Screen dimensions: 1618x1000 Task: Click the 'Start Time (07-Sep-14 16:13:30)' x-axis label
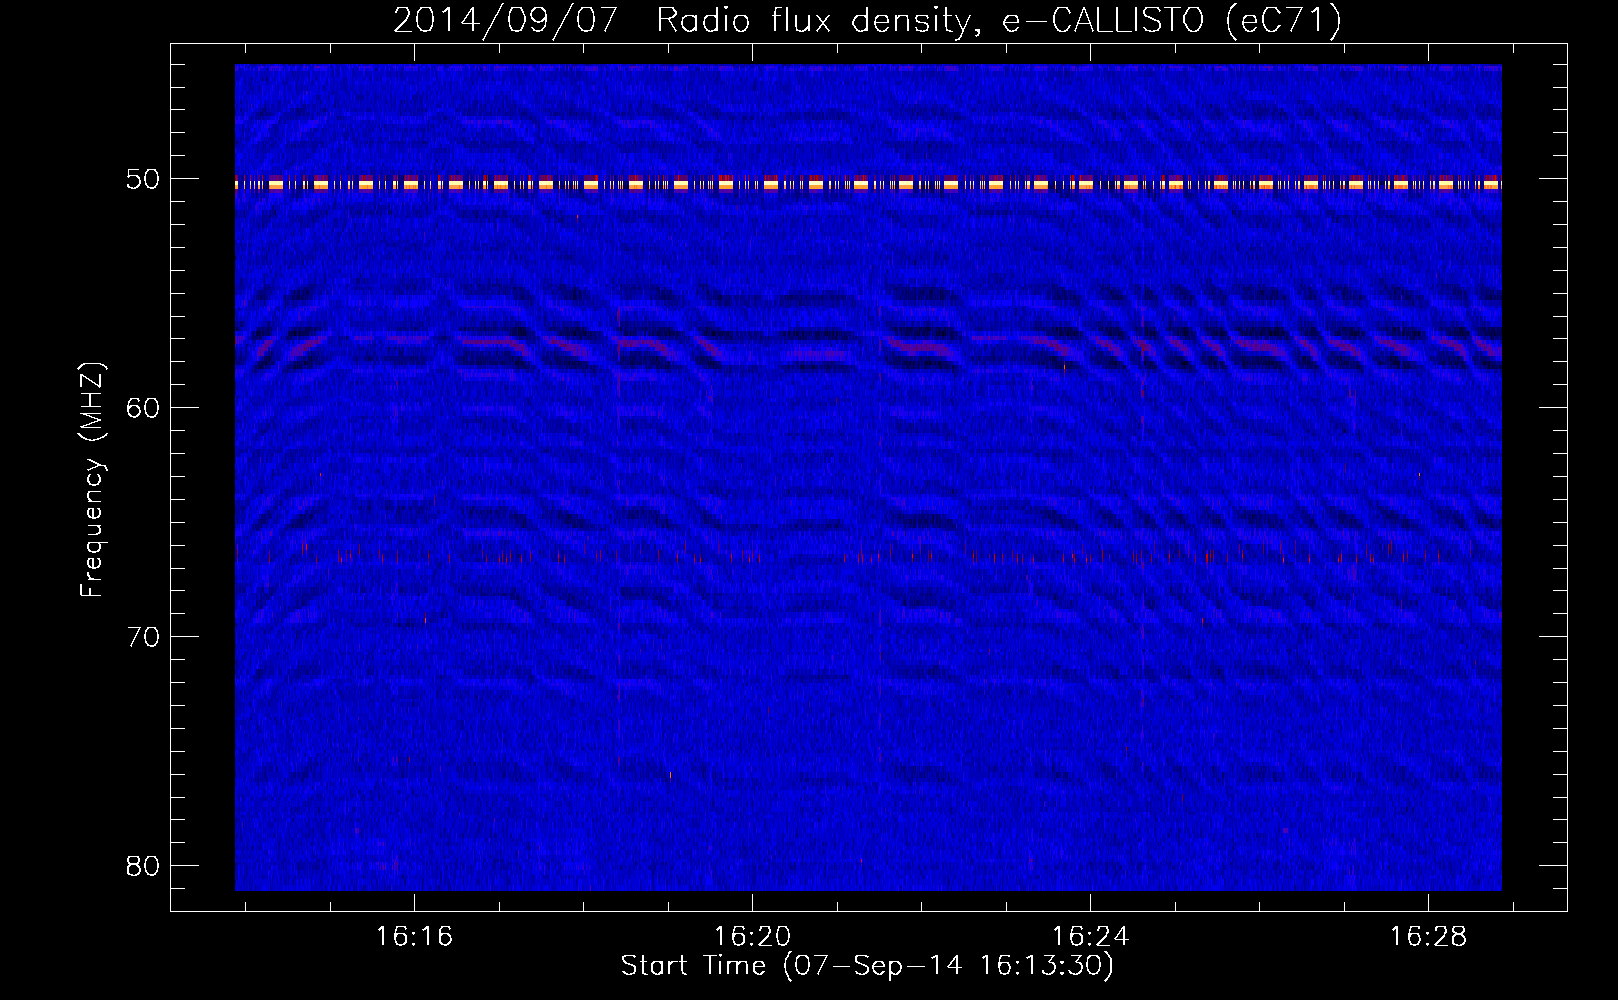point(867,966)
